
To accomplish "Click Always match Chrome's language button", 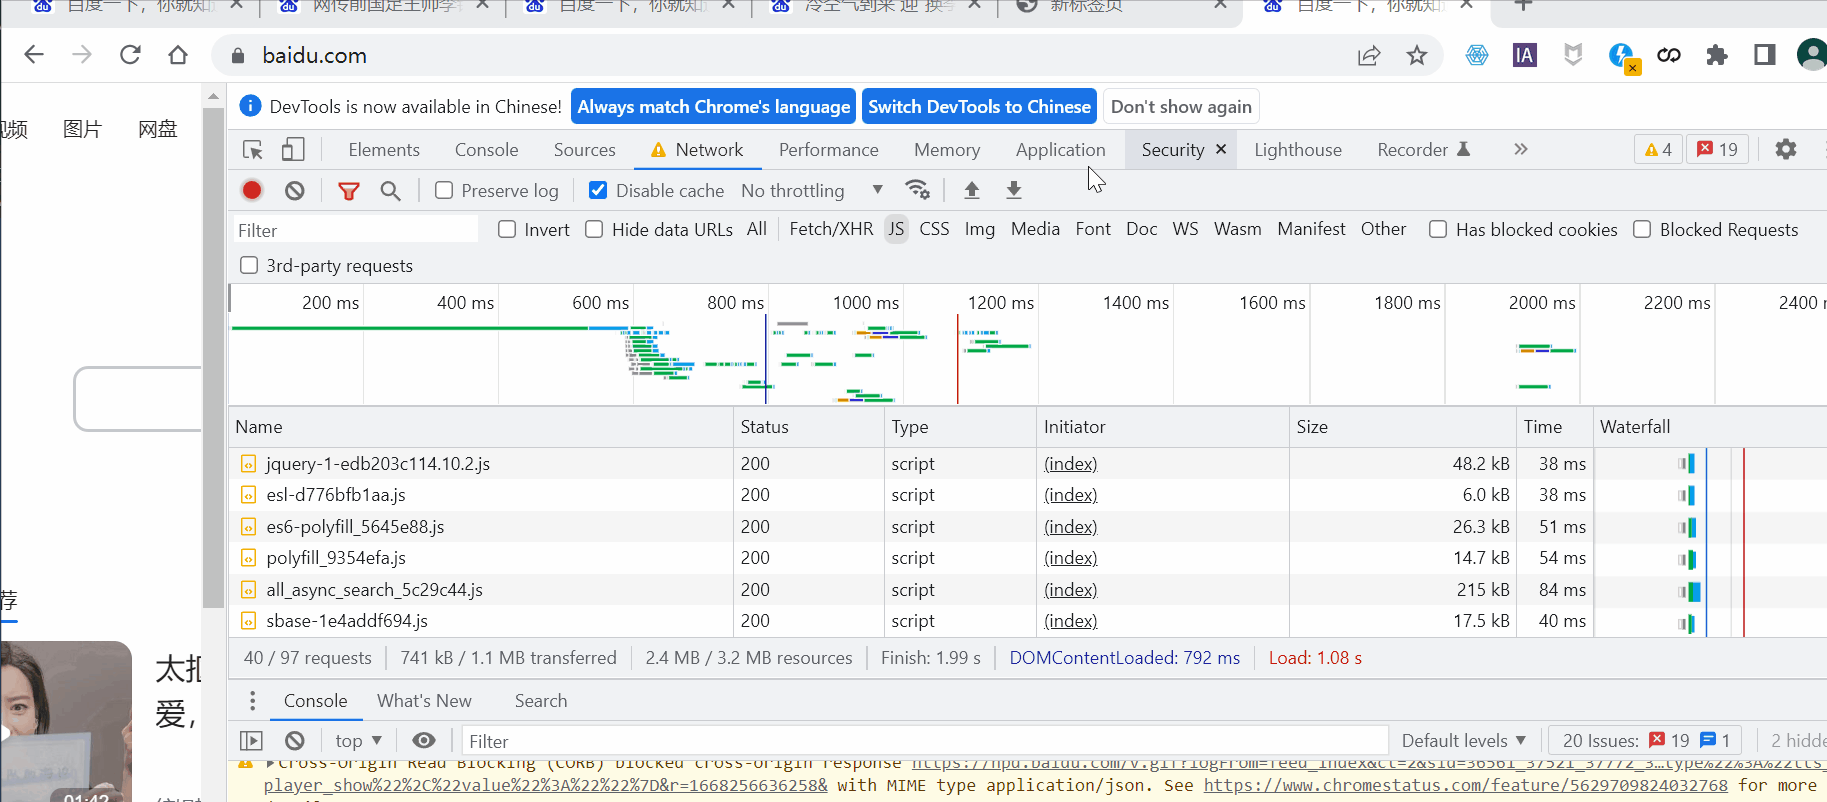I will pos(714,106).
